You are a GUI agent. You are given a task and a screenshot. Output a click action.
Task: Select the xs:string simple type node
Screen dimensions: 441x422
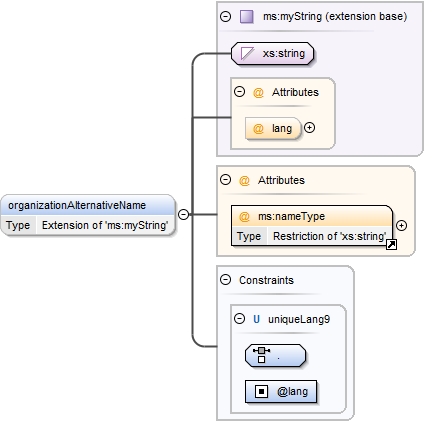[273, 53]
